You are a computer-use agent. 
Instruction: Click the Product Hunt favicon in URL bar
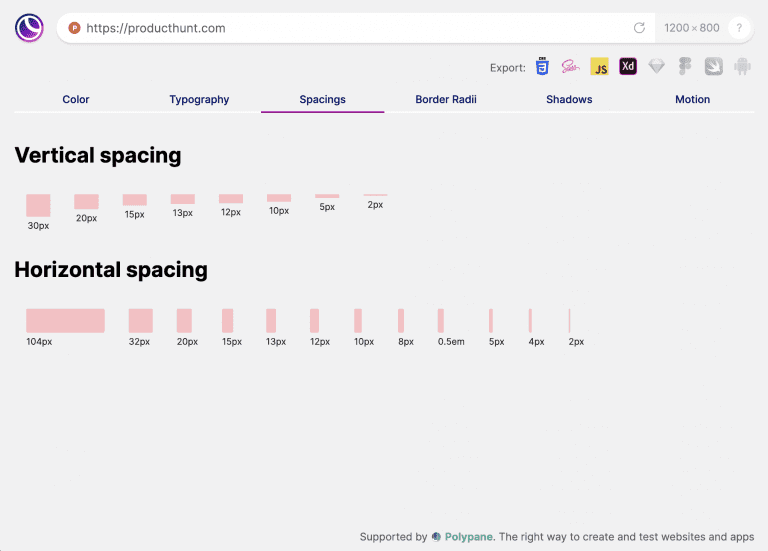click(x=74, y=28)
